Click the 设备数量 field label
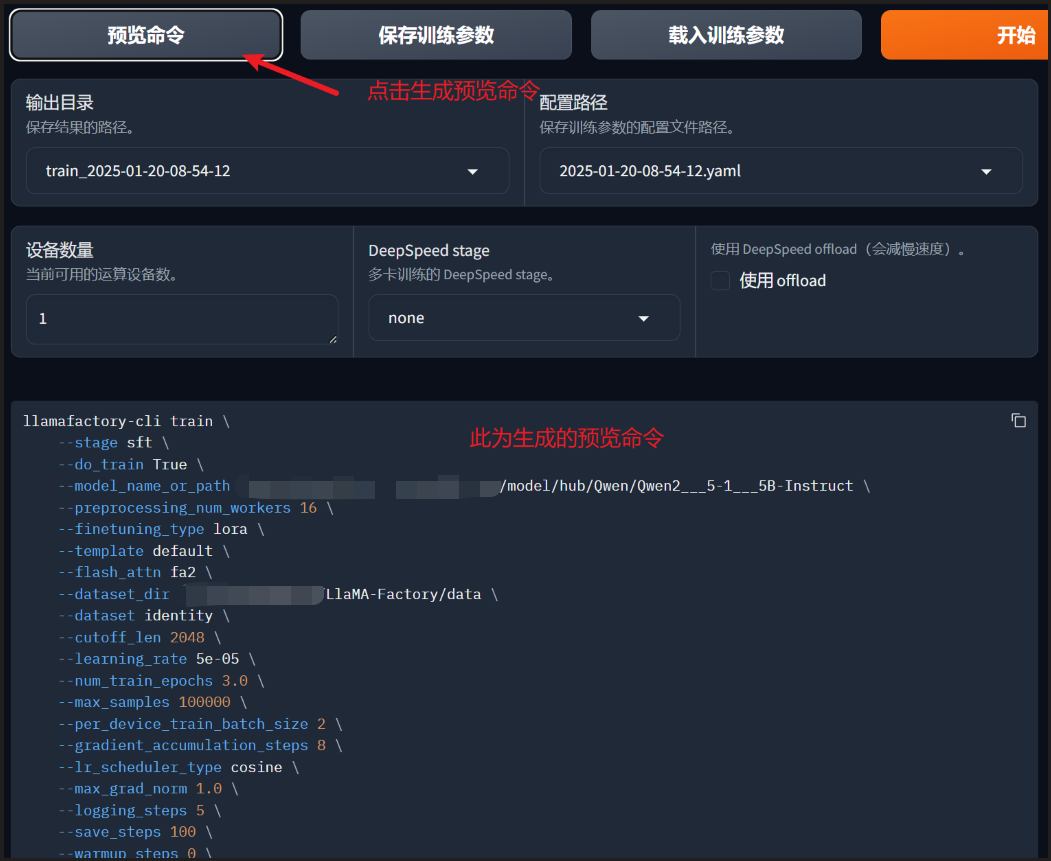Image resolution: width=1051 pixels, height=861 pixels. click(60, 250)
